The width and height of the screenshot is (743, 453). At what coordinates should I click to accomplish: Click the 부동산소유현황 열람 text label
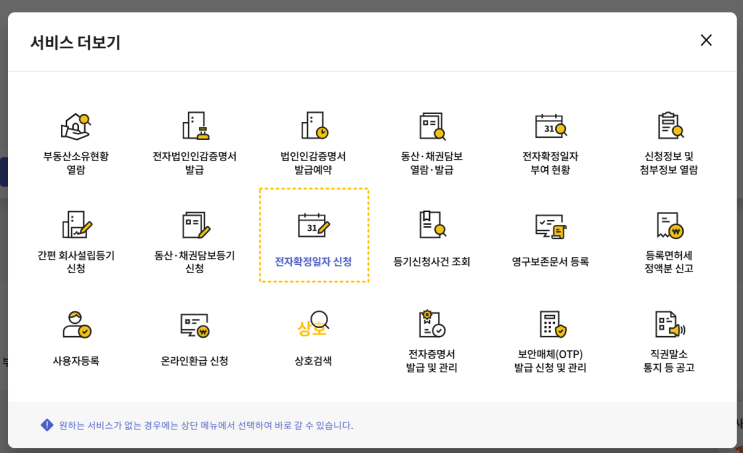click(76, 163)
